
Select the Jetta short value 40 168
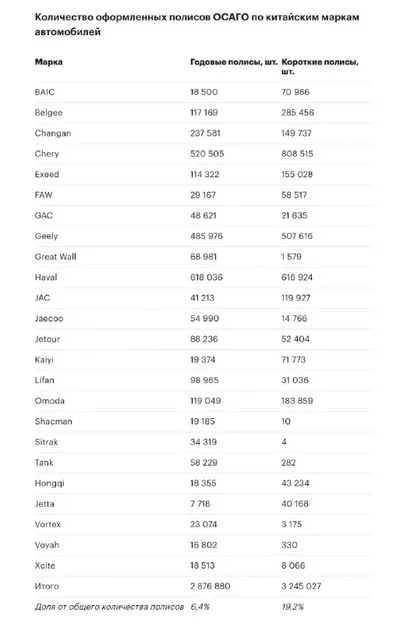pyautogui.click(x=295, y=504)
